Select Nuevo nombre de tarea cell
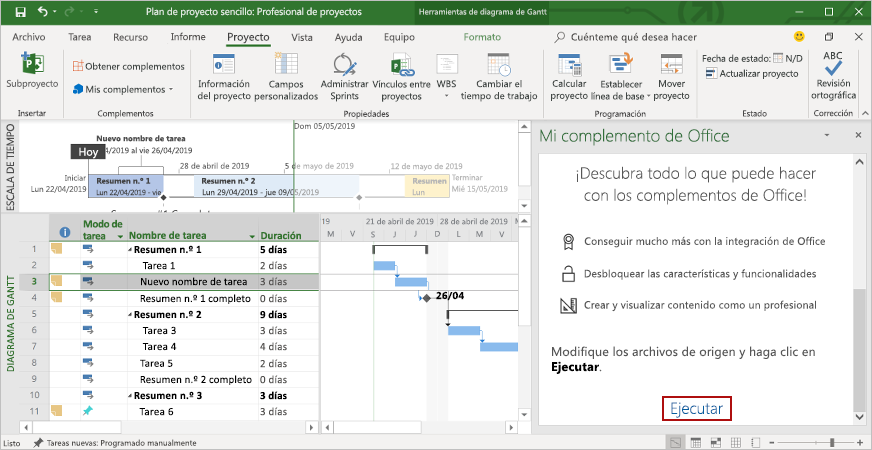 pos(193,282)
